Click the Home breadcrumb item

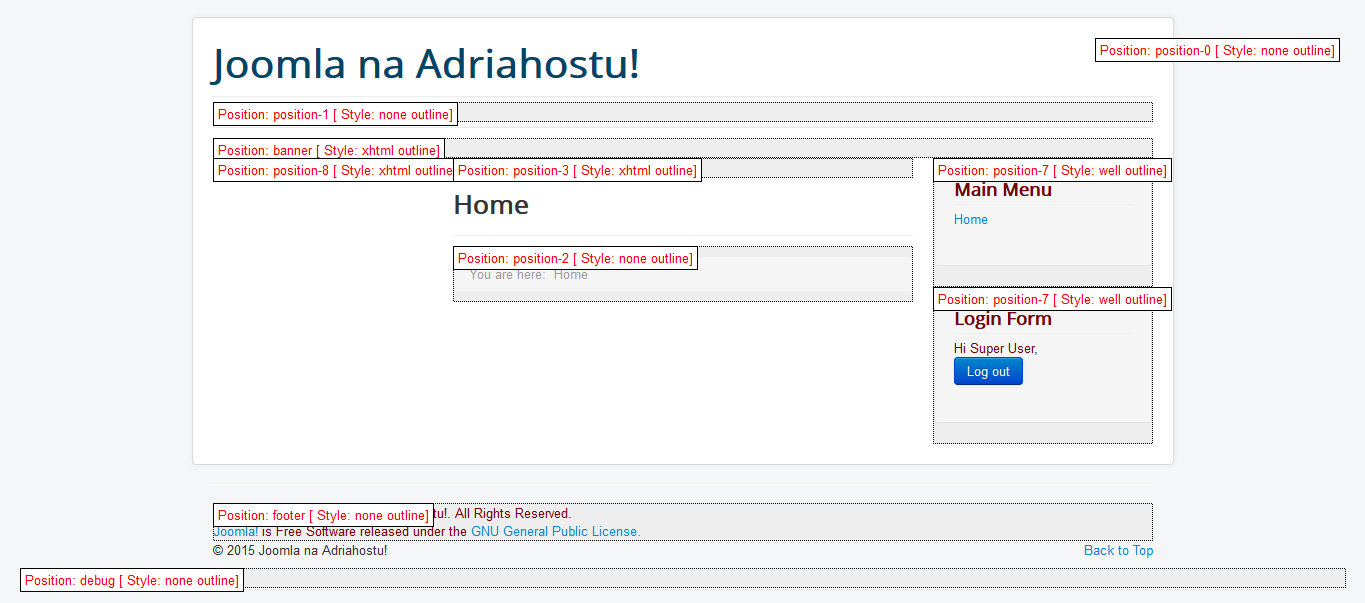(x=571, y=275)
